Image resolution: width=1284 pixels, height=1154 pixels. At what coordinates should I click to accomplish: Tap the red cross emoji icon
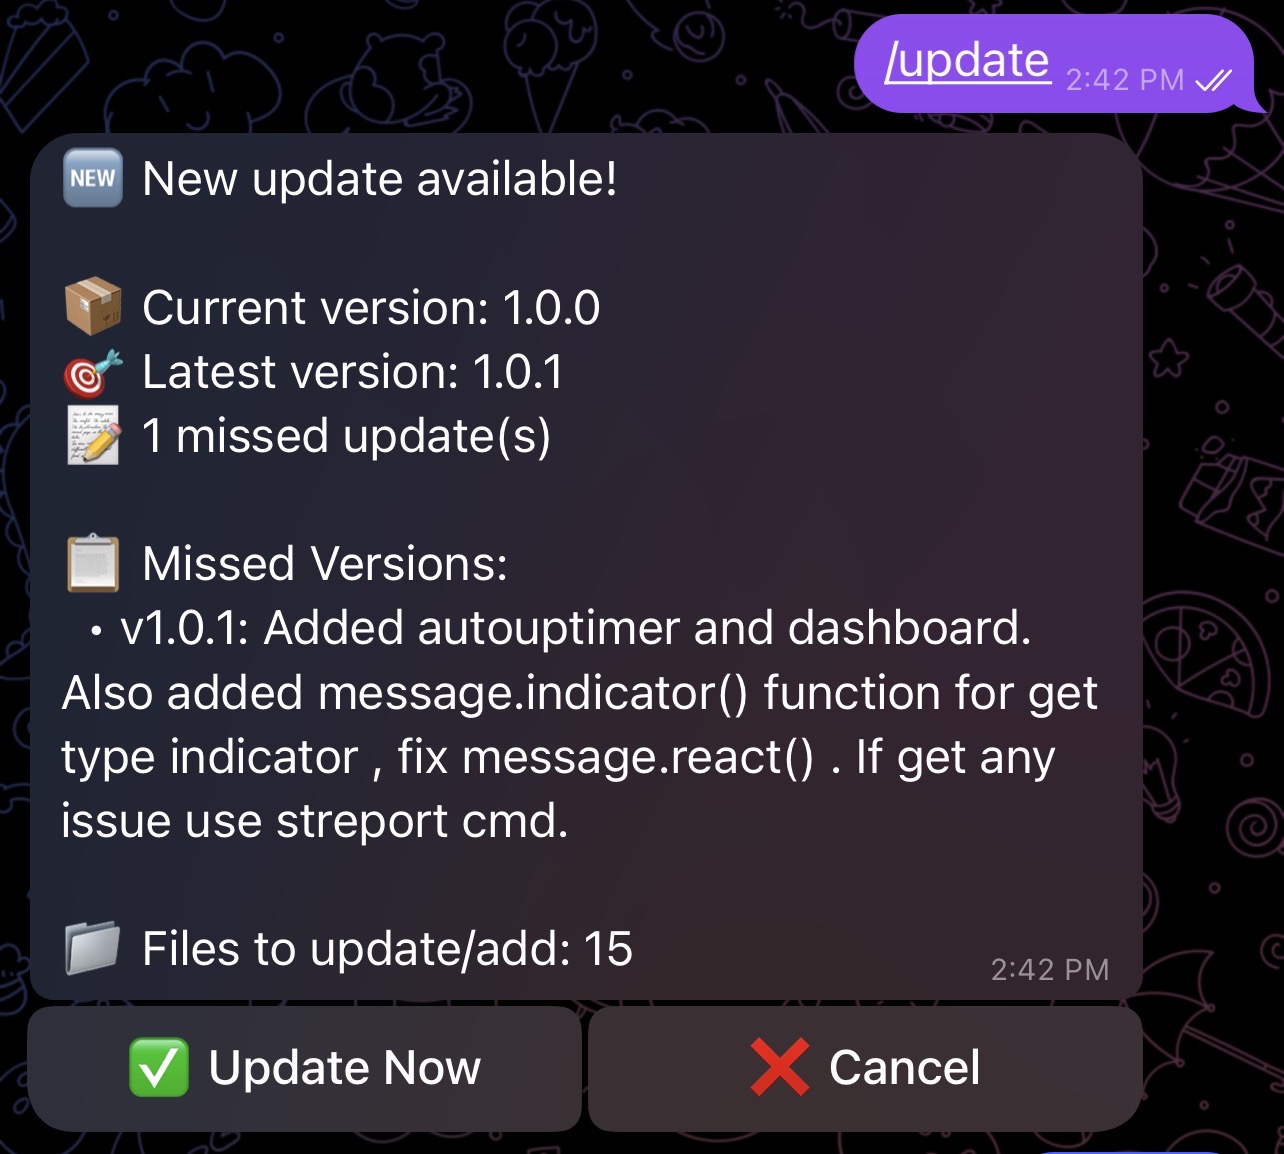click(780, 1067)
